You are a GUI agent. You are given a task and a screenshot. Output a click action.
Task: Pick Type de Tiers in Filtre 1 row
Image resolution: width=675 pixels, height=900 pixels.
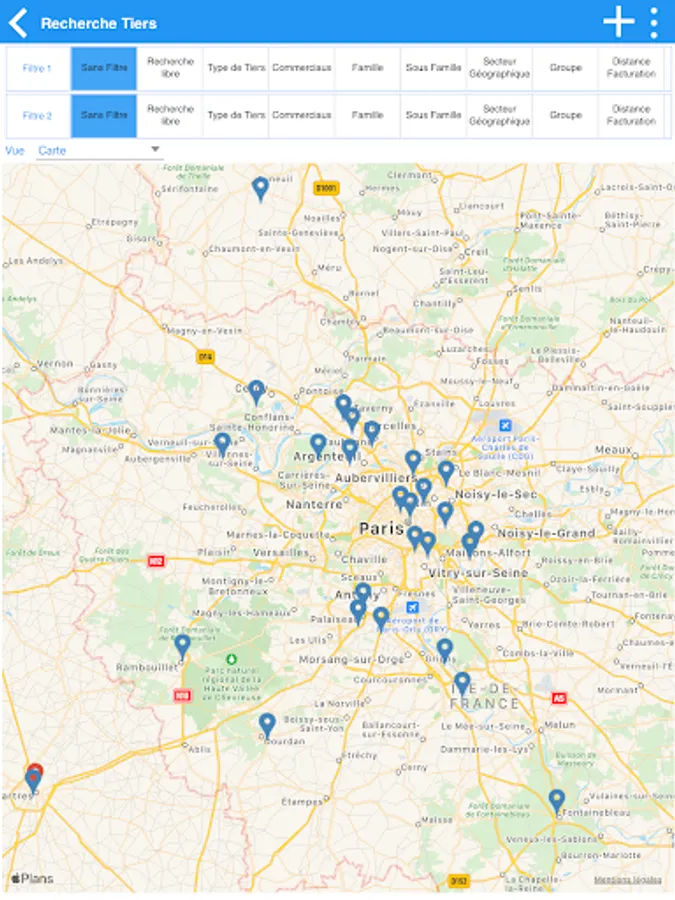(236, 68)
